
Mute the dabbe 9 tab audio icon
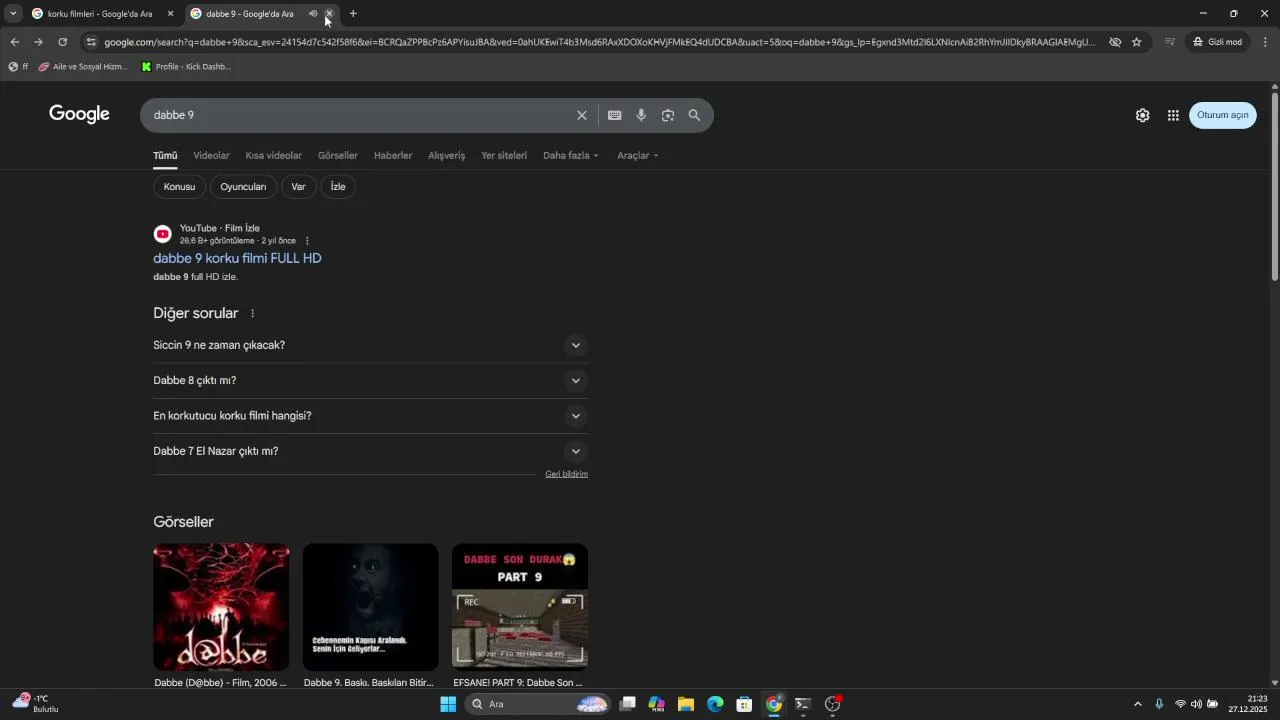click(x=313, y=14)
